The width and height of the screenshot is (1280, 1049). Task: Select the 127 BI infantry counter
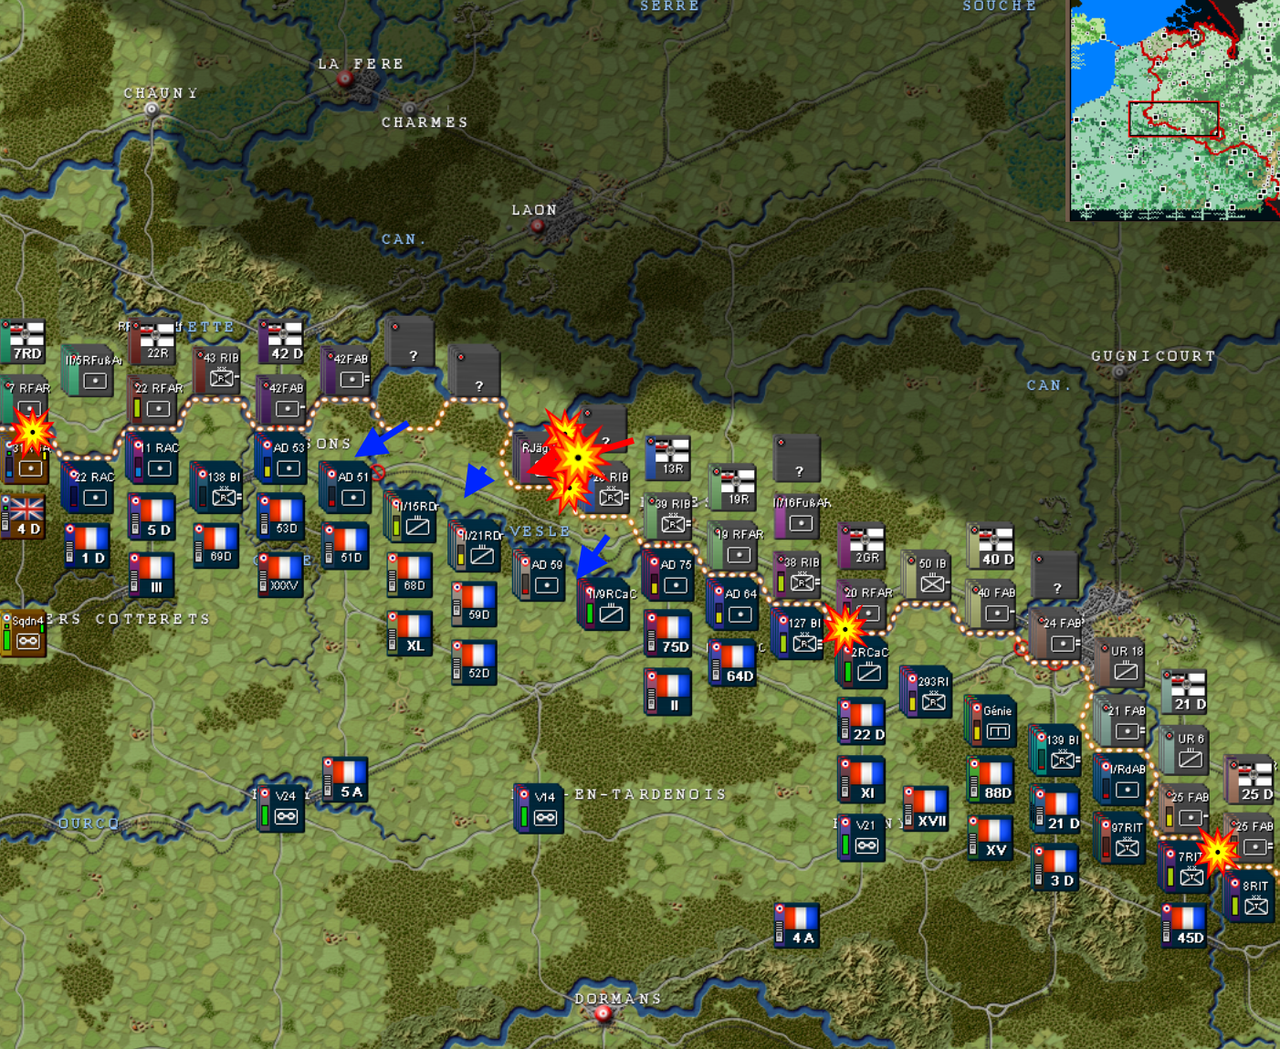point(799,634)
